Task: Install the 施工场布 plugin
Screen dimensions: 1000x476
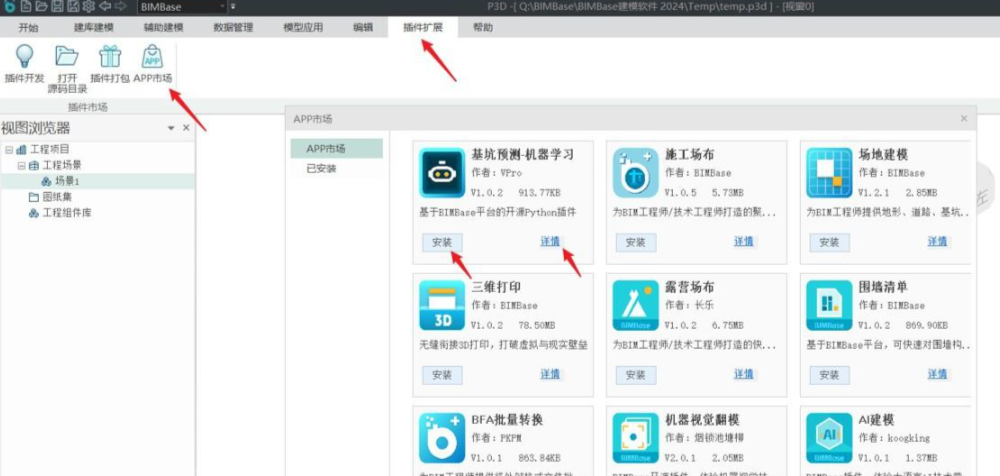Action: pos(636,242)
